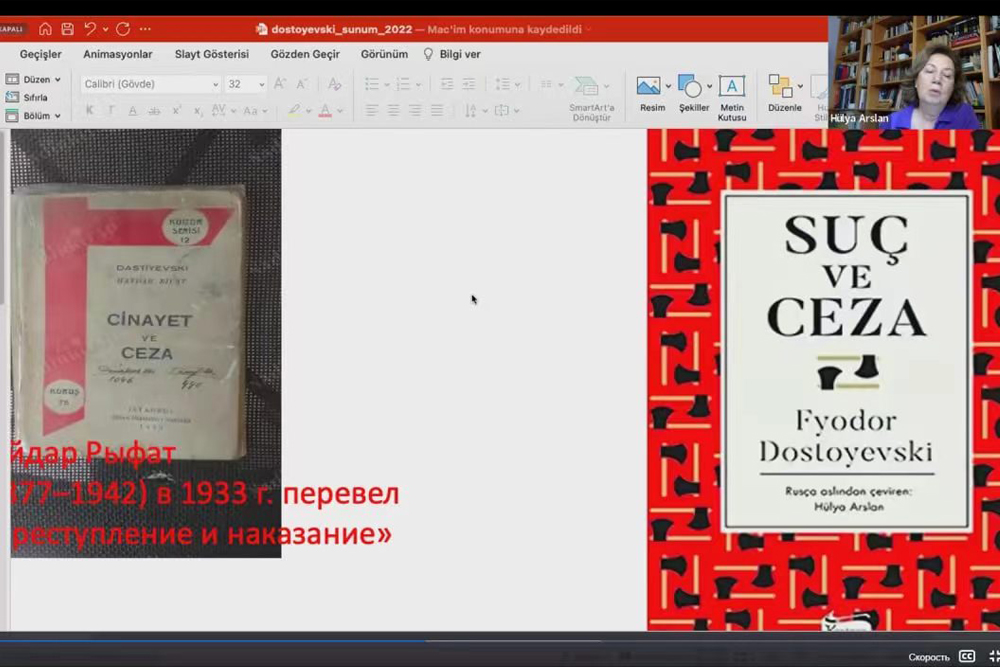This screenshot has width=1000, height=667.
Task: Click the clear formatting icon
Action: coord(336,84)
